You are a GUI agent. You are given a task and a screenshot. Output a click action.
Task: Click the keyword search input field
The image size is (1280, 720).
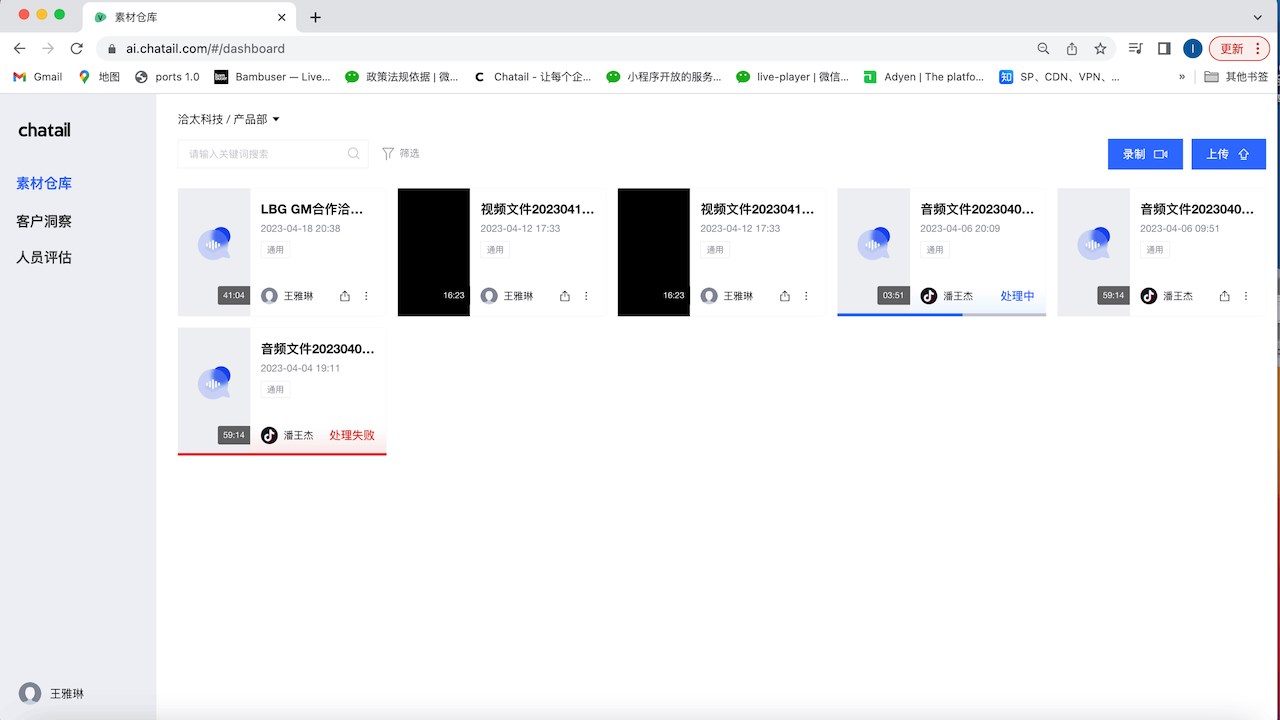(x=273, y=154)
